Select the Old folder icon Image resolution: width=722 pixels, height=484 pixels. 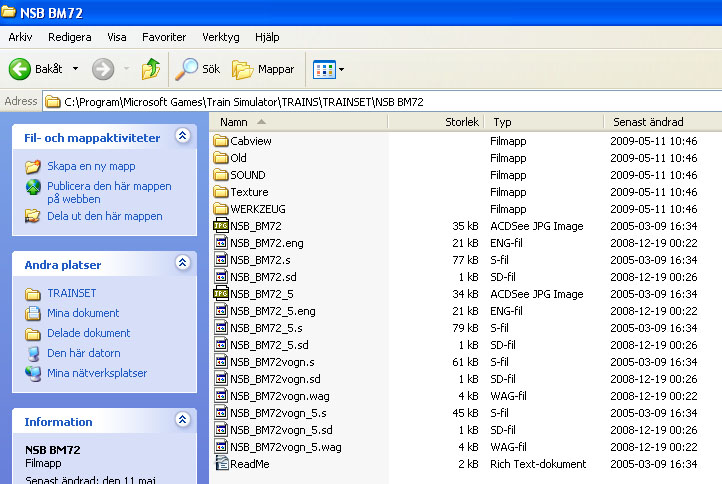click(221, 157)
